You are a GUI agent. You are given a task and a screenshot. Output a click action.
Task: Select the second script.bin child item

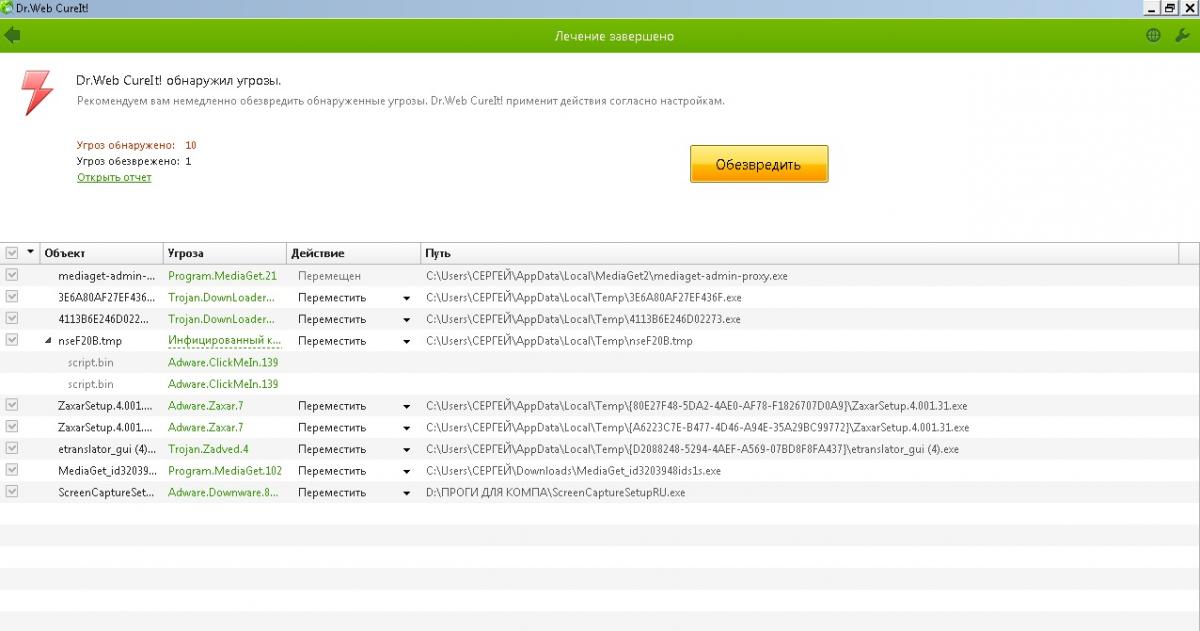(91, 384)
